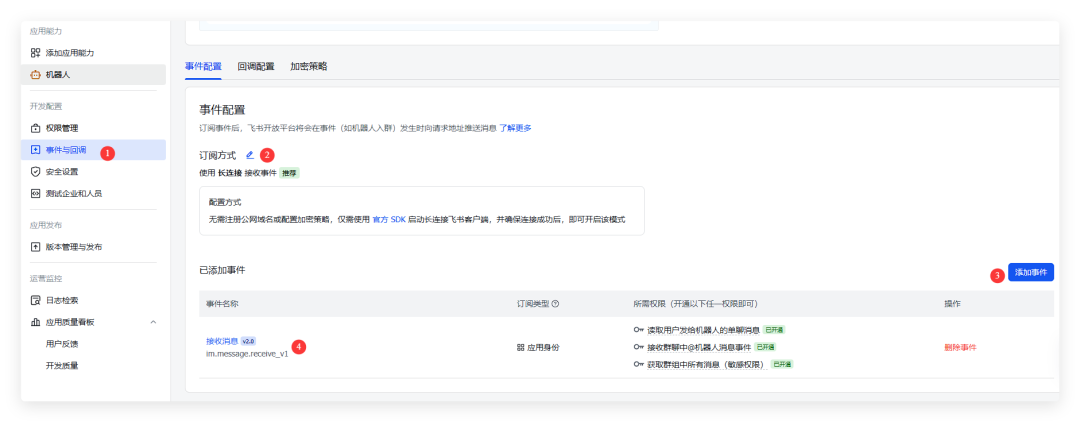The image size is (1080, 422).
Task: Click the 添加事件 button
Action: coord(1030,272)
